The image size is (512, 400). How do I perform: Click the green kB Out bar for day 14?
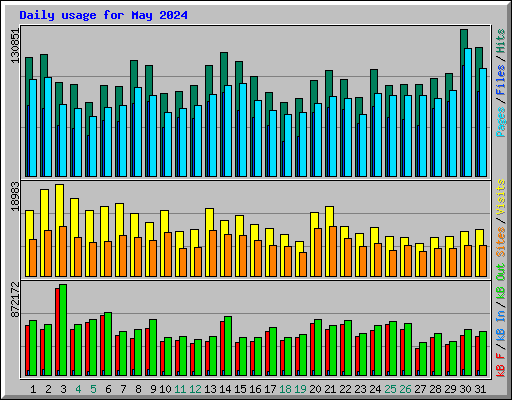pyautogui.click(x=228, y=346)
